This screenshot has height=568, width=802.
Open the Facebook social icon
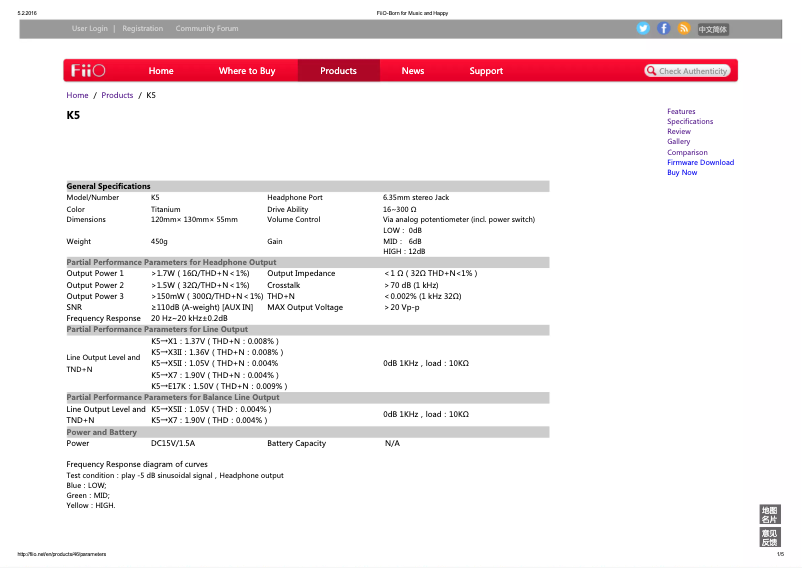click(x=663, y=29)
